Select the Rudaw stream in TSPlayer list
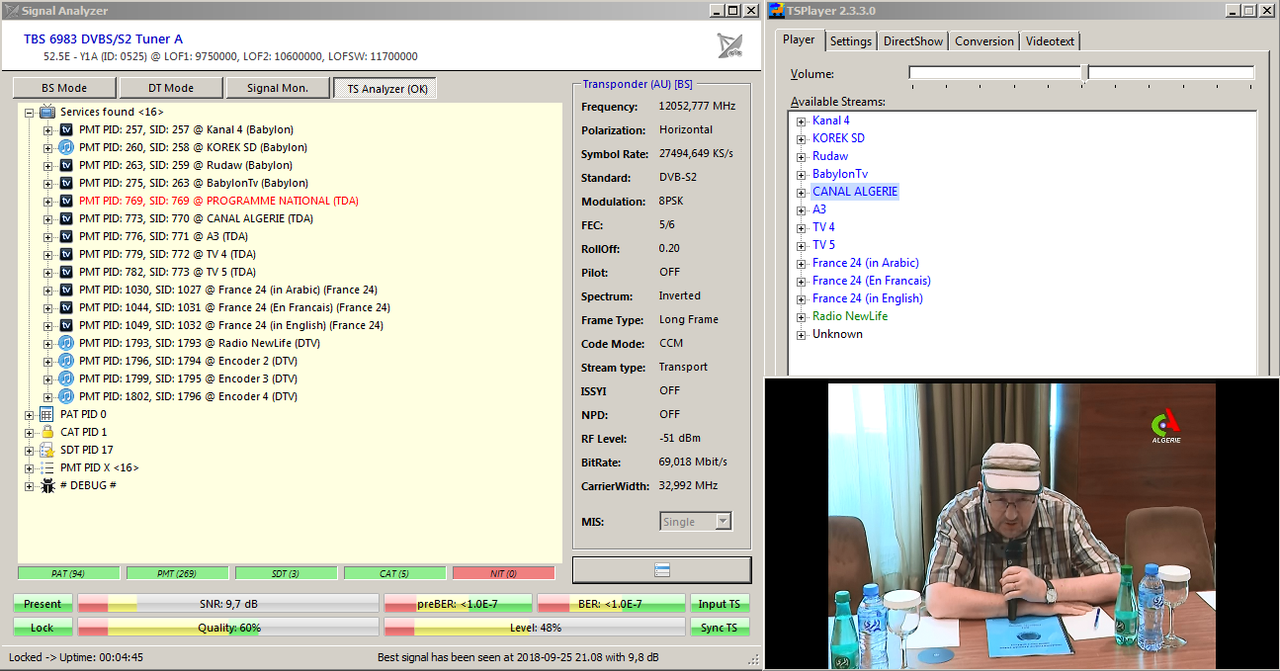1280x671 pixels. (830, 156)
